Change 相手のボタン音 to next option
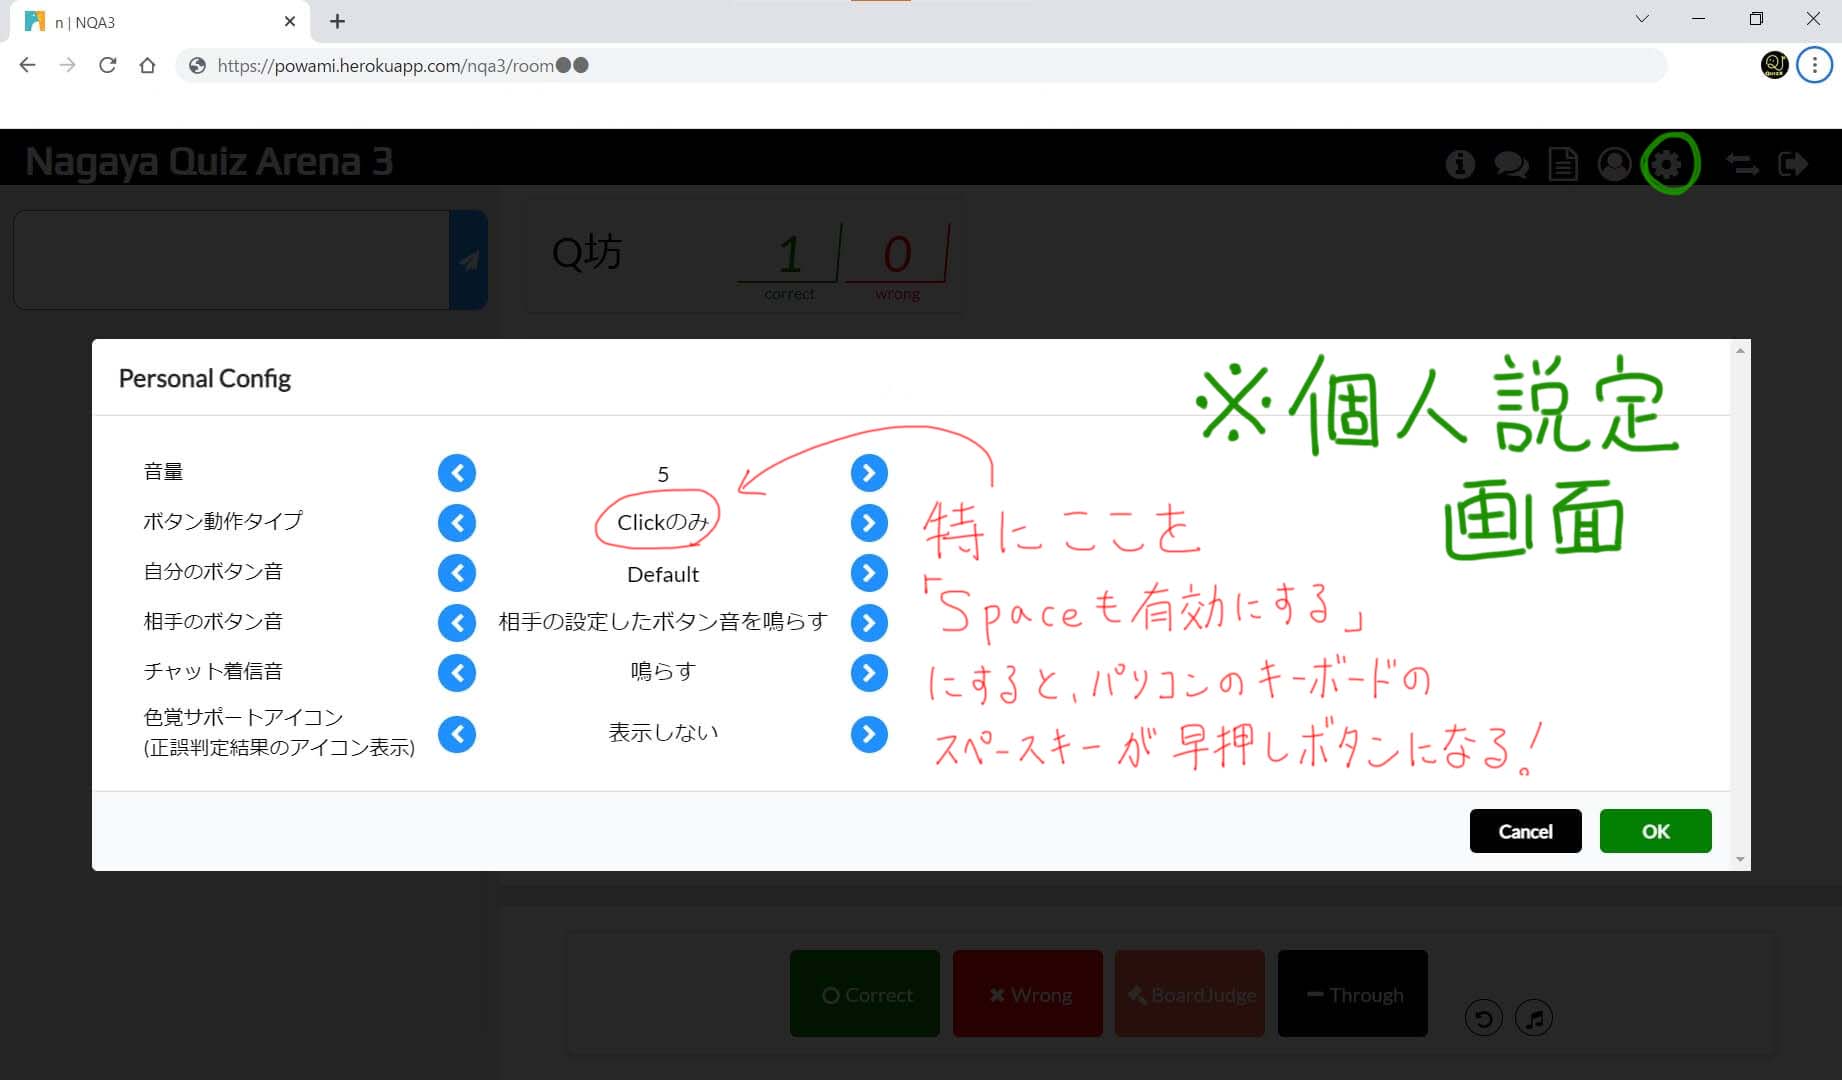This screenshot has width=1842, height=1080. (x=869, y=623)
